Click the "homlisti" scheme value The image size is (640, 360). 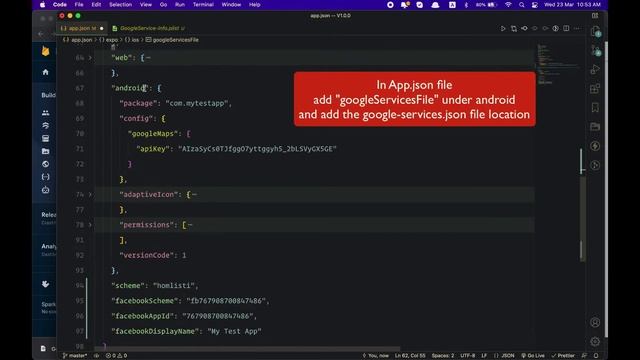(x=174, y=286)
